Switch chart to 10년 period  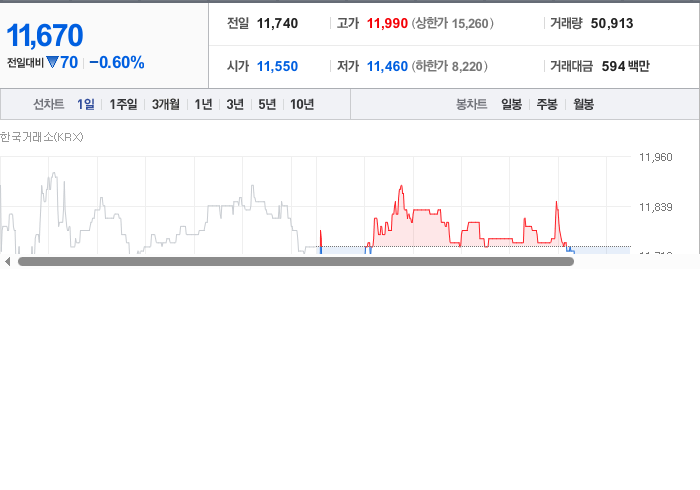tap(302, 104)
